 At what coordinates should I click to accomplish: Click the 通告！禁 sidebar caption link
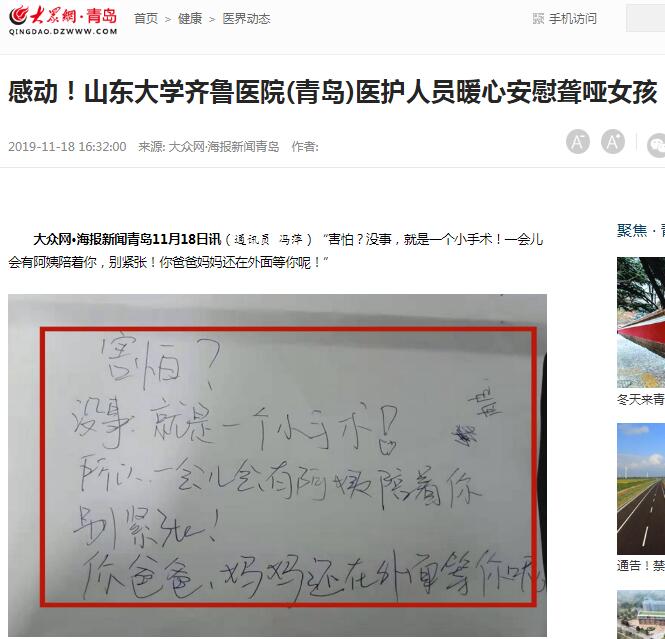coord(641,566)
